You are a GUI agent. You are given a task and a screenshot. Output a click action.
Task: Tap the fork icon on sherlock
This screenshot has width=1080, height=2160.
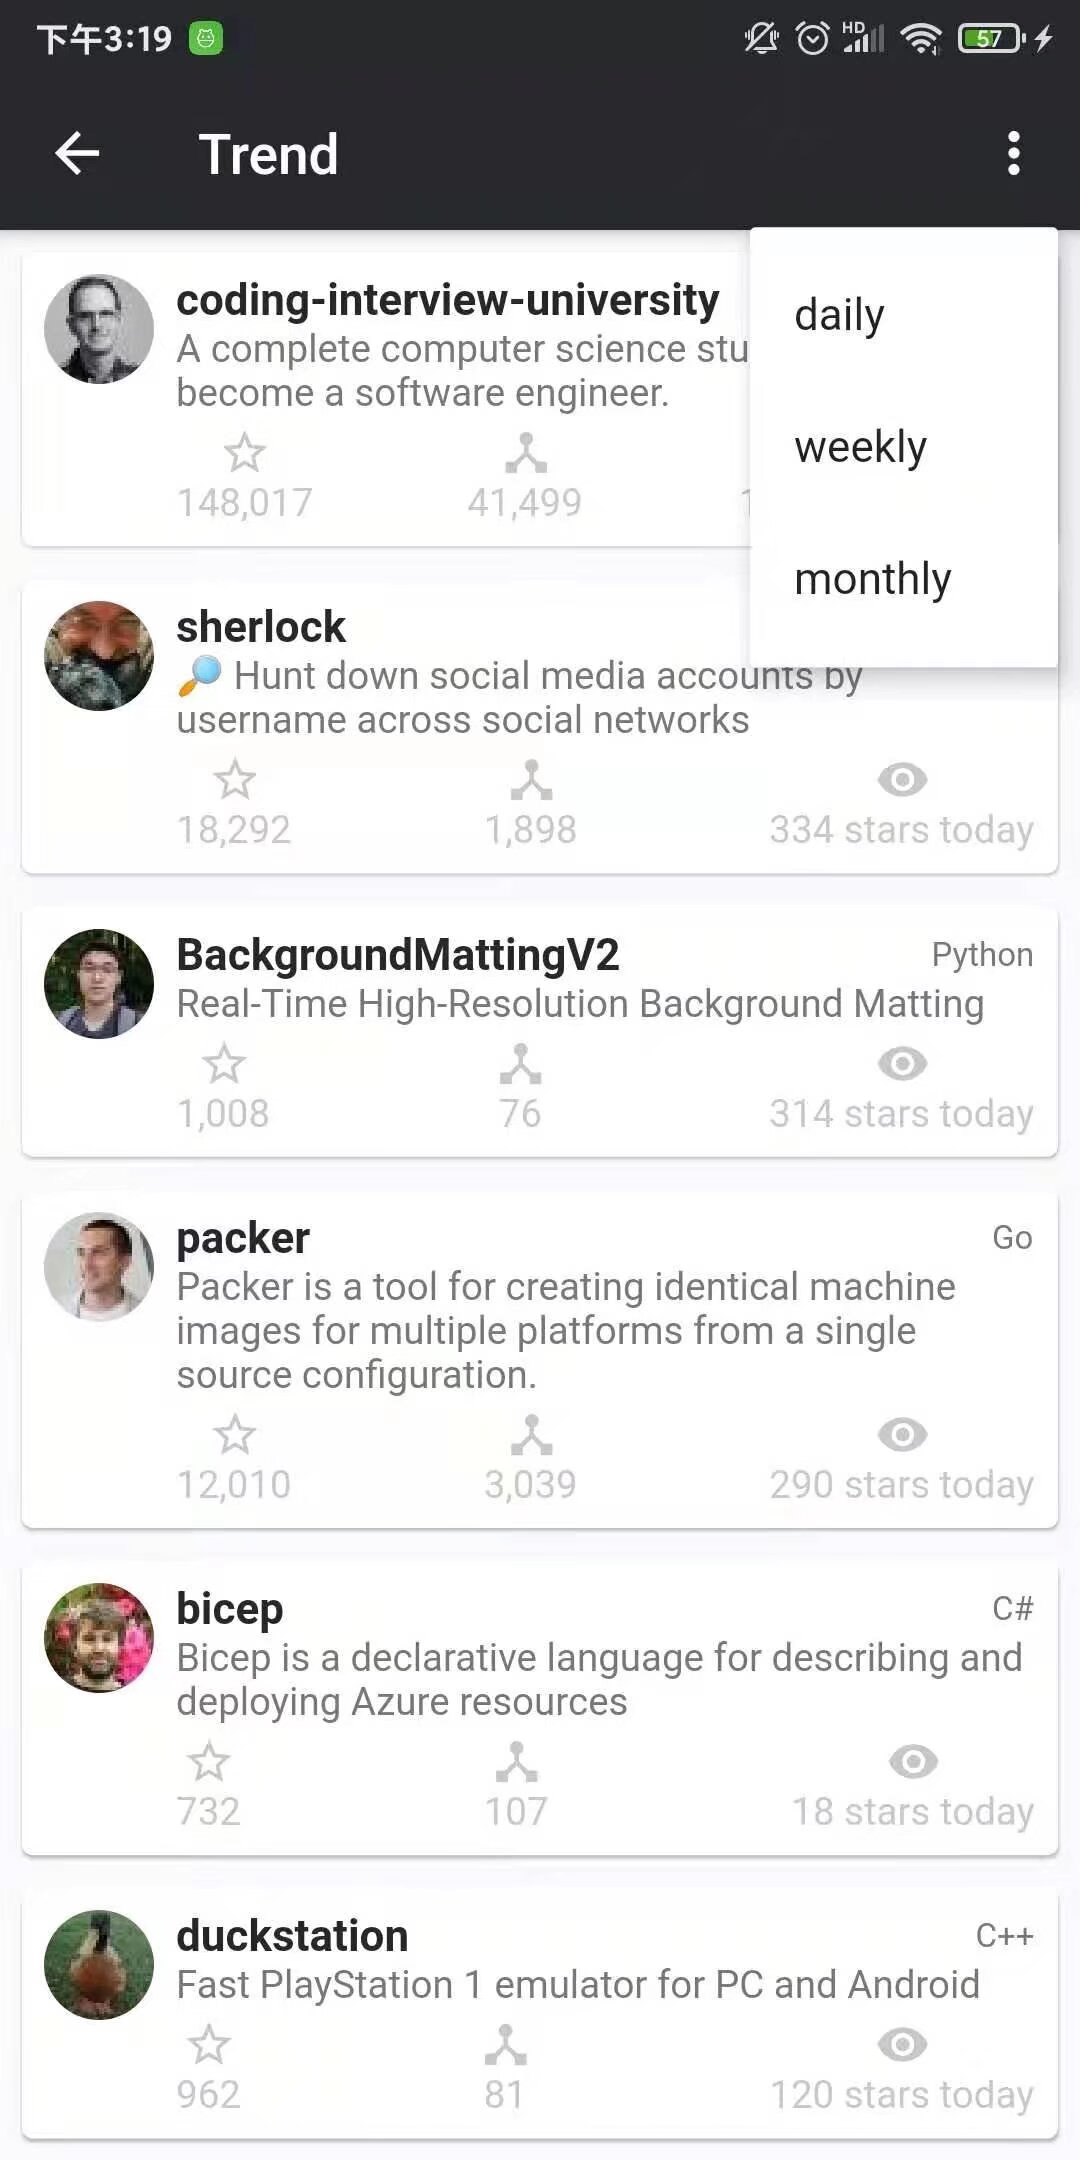click(531, 780)
